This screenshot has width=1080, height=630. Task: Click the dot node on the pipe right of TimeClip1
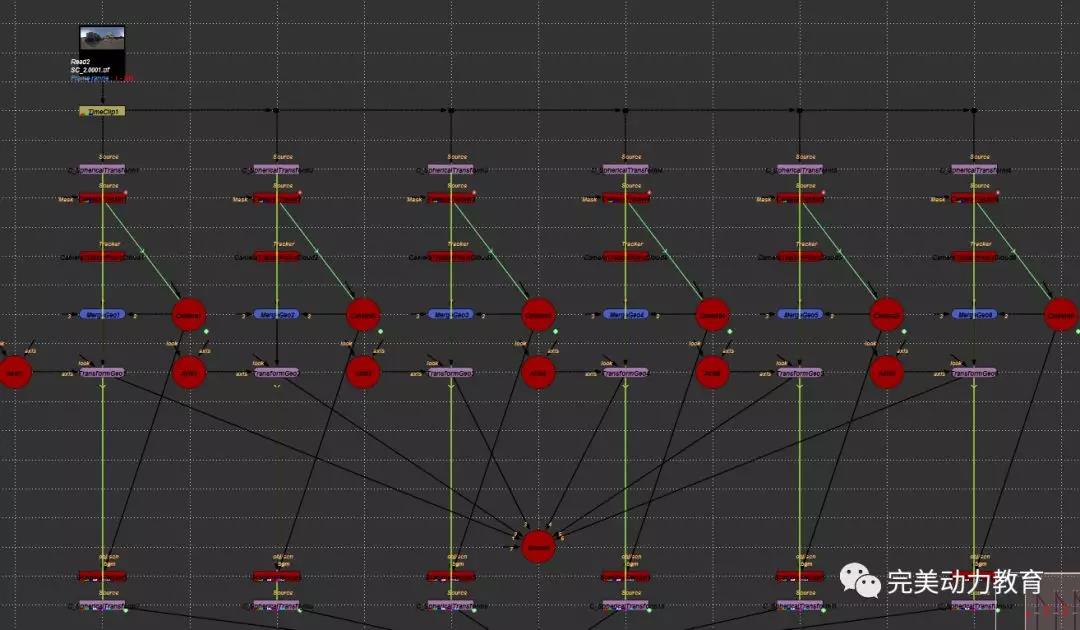click(x=276, y=111)
